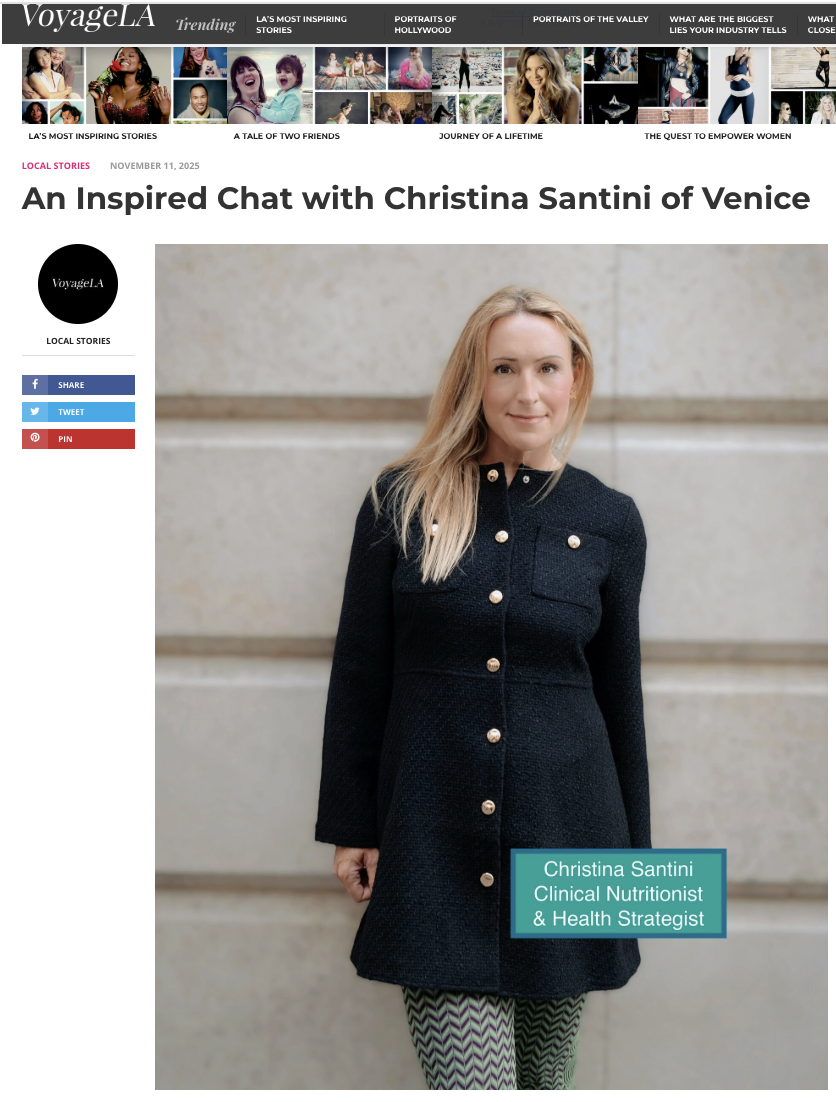836x1102 pixels.
Task: Open LA's Most Inspiring Stories nav item
Action: [301, 25]
